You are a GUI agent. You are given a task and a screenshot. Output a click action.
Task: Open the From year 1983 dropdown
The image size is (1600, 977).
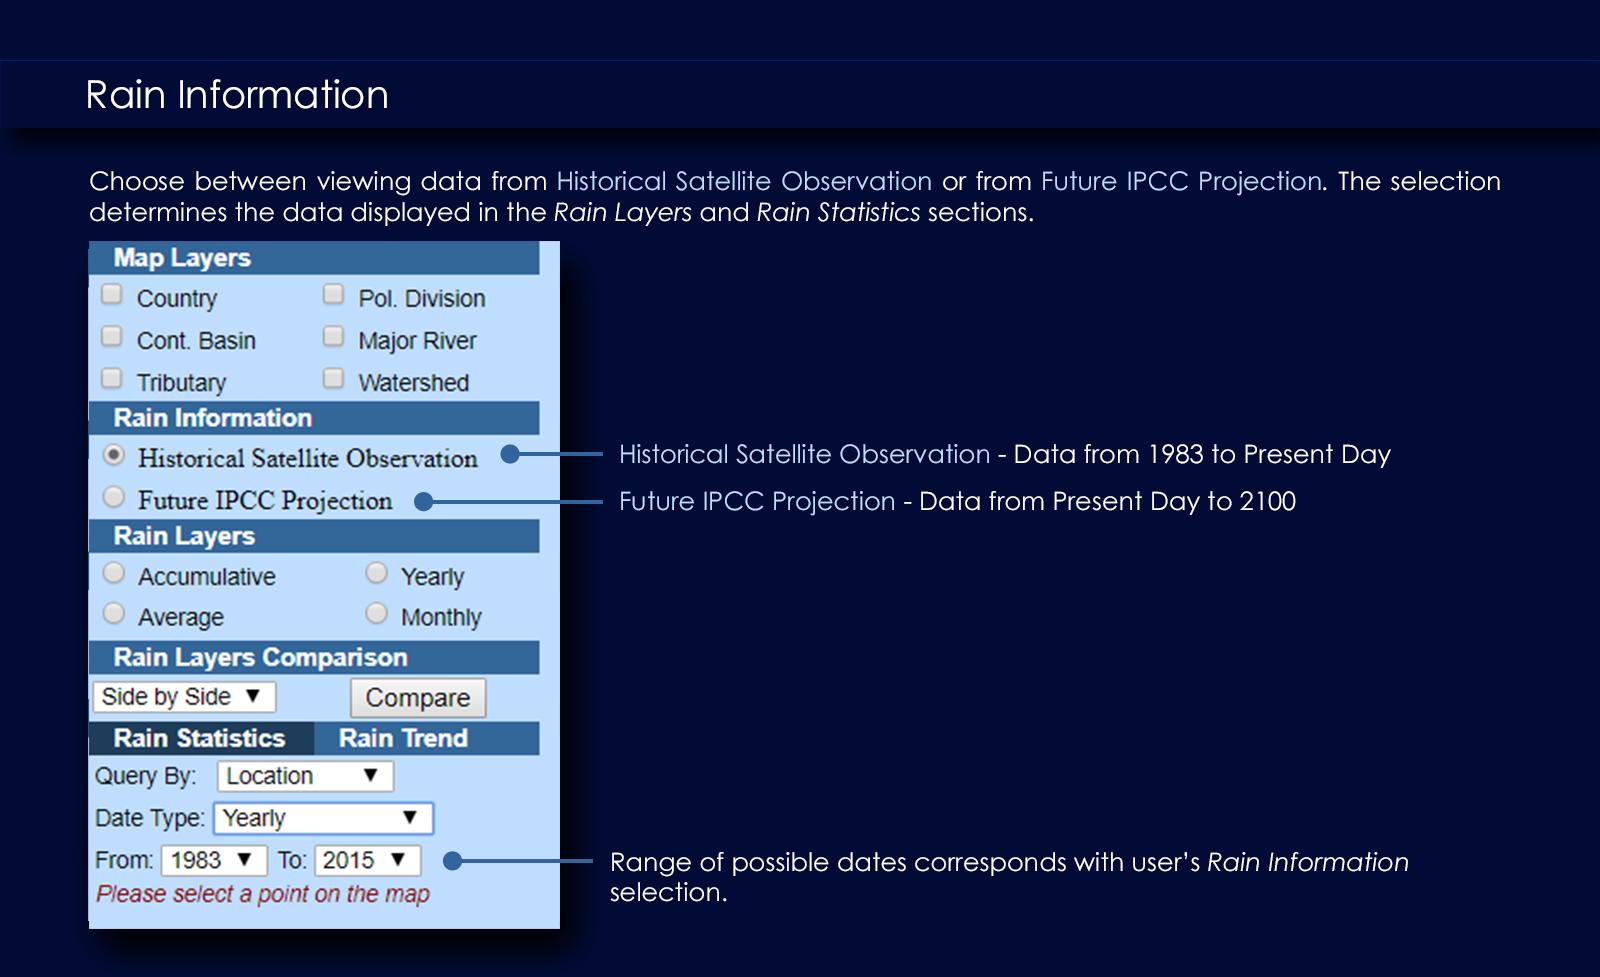(x=214, y=860)
